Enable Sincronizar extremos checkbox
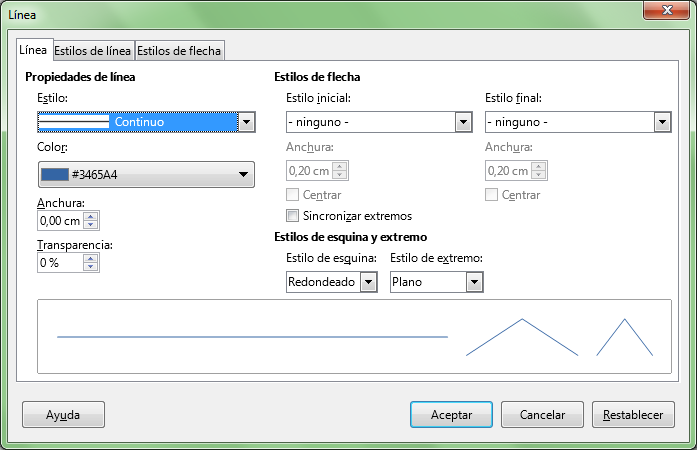Image resolution: width=697 pixels, height=450 pixels. (293, 216)
